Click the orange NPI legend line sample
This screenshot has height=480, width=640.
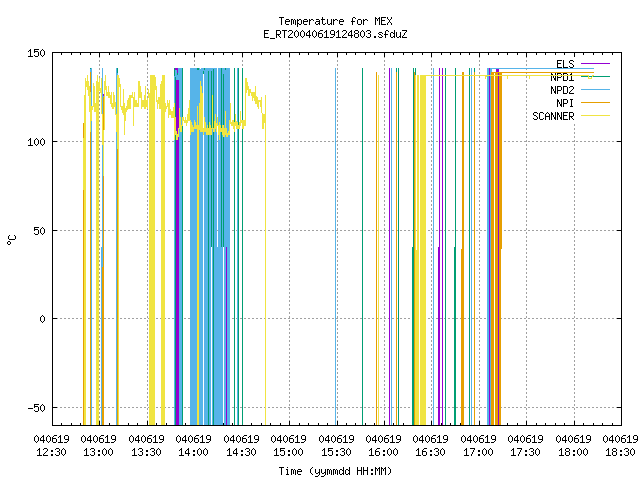coord(595,103)
